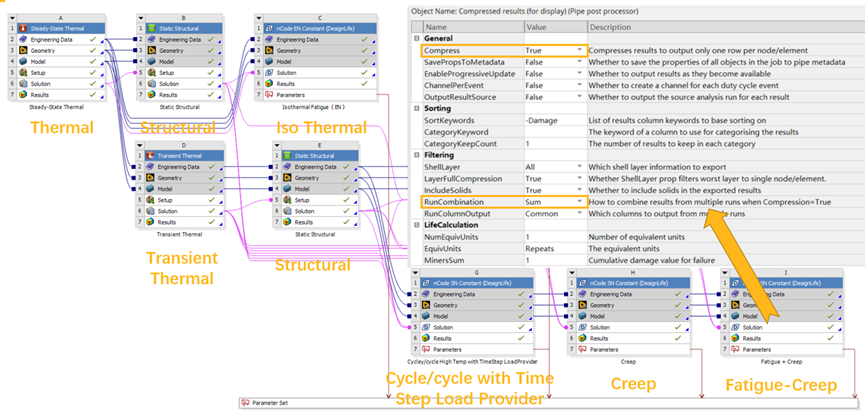Click the Steady-State Thermal title icon in system A
This screenshot has height=414, width=865.
(23, 28)
